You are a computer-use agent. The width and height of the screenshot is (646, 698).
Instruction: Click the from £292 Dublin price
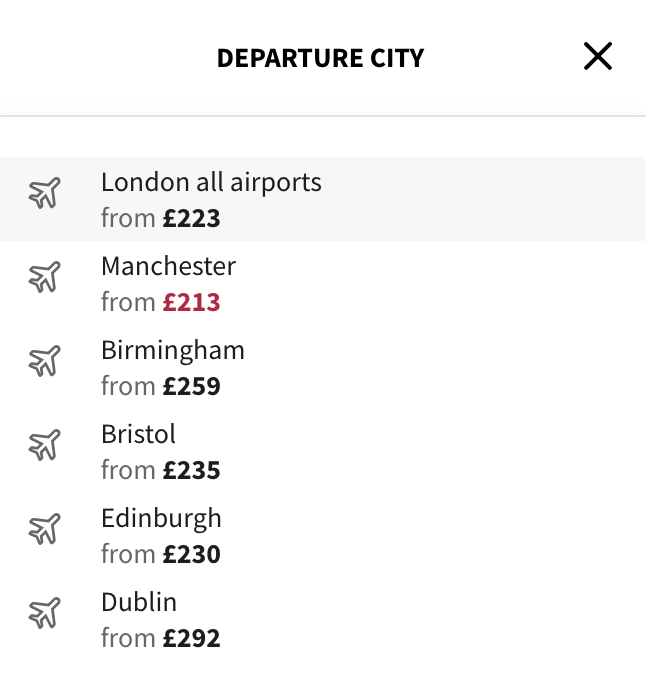tap(161, 638)
